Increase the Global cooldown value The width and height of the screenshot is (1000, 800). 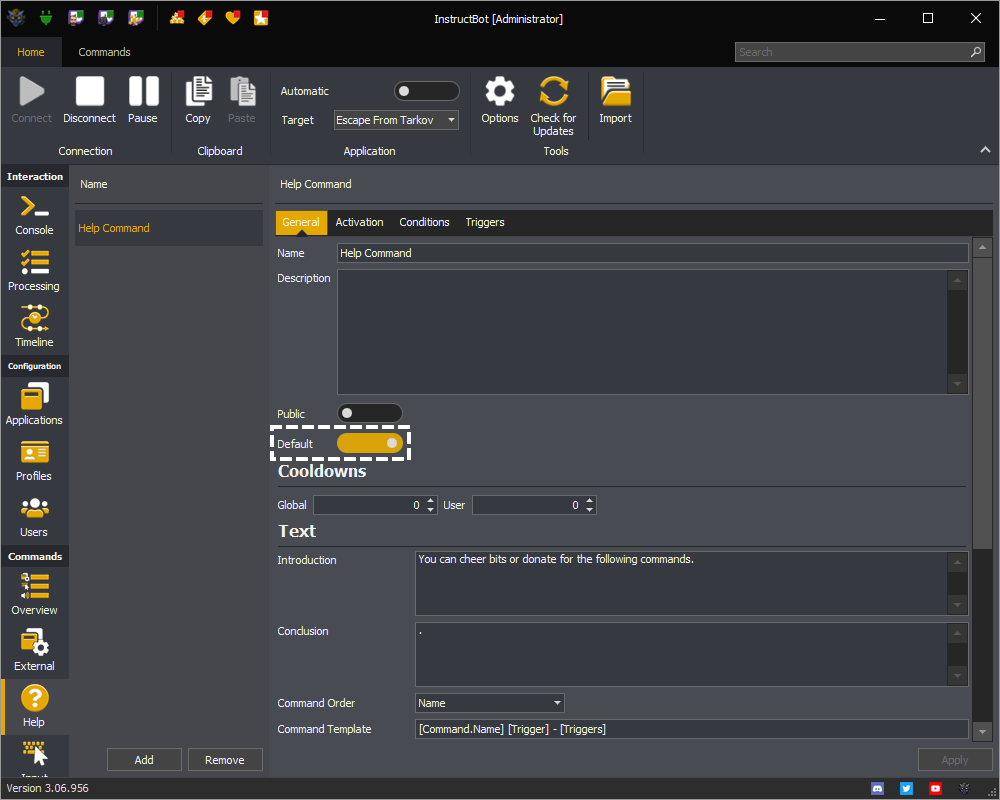tap(430, 500)
